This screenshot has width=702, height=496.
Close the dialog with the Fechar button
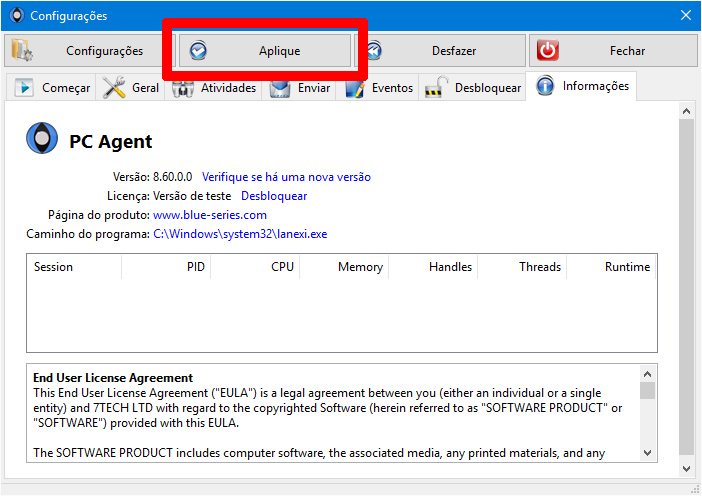[613, 51]
